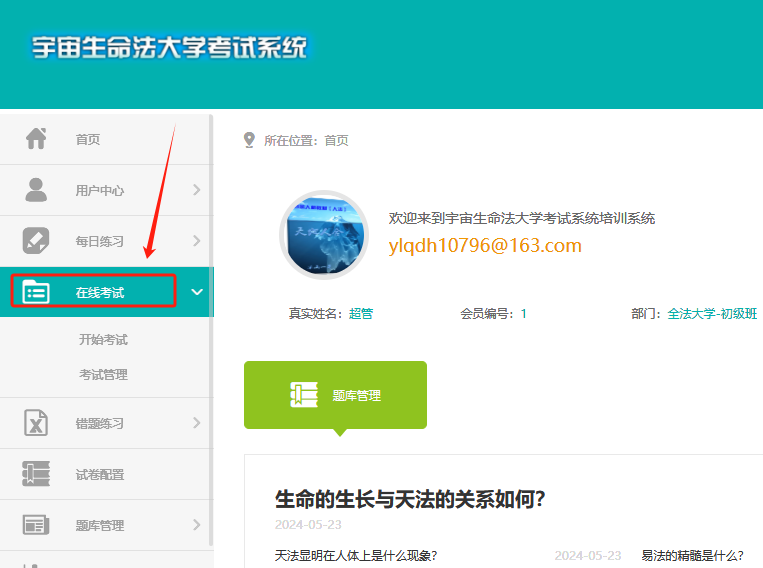Click the 真实姓名 label
Image resolution: width=763 pixels, height=568 pixels.
click(x=313, y=313)
